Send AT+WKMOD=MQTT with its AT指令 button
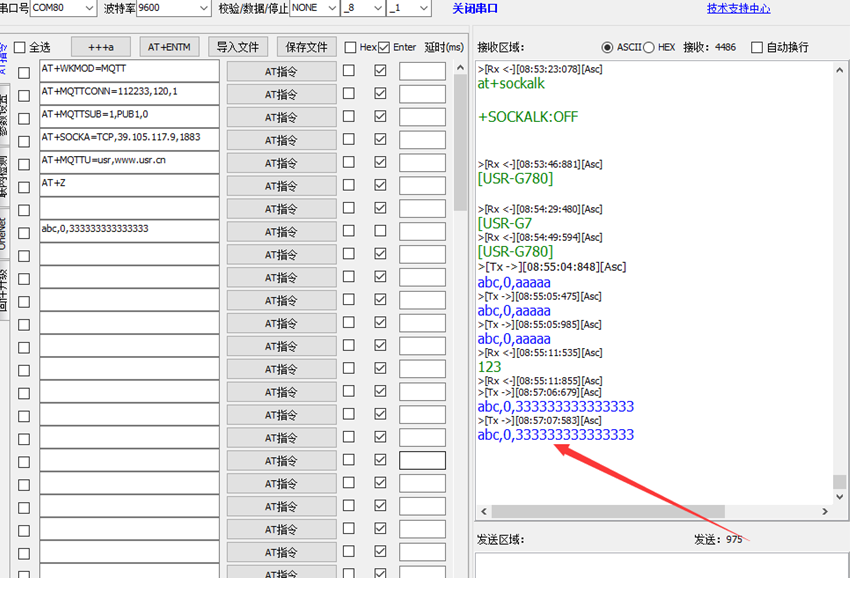The width and height of the screenshot is (850, 590). tap(281, 71)
